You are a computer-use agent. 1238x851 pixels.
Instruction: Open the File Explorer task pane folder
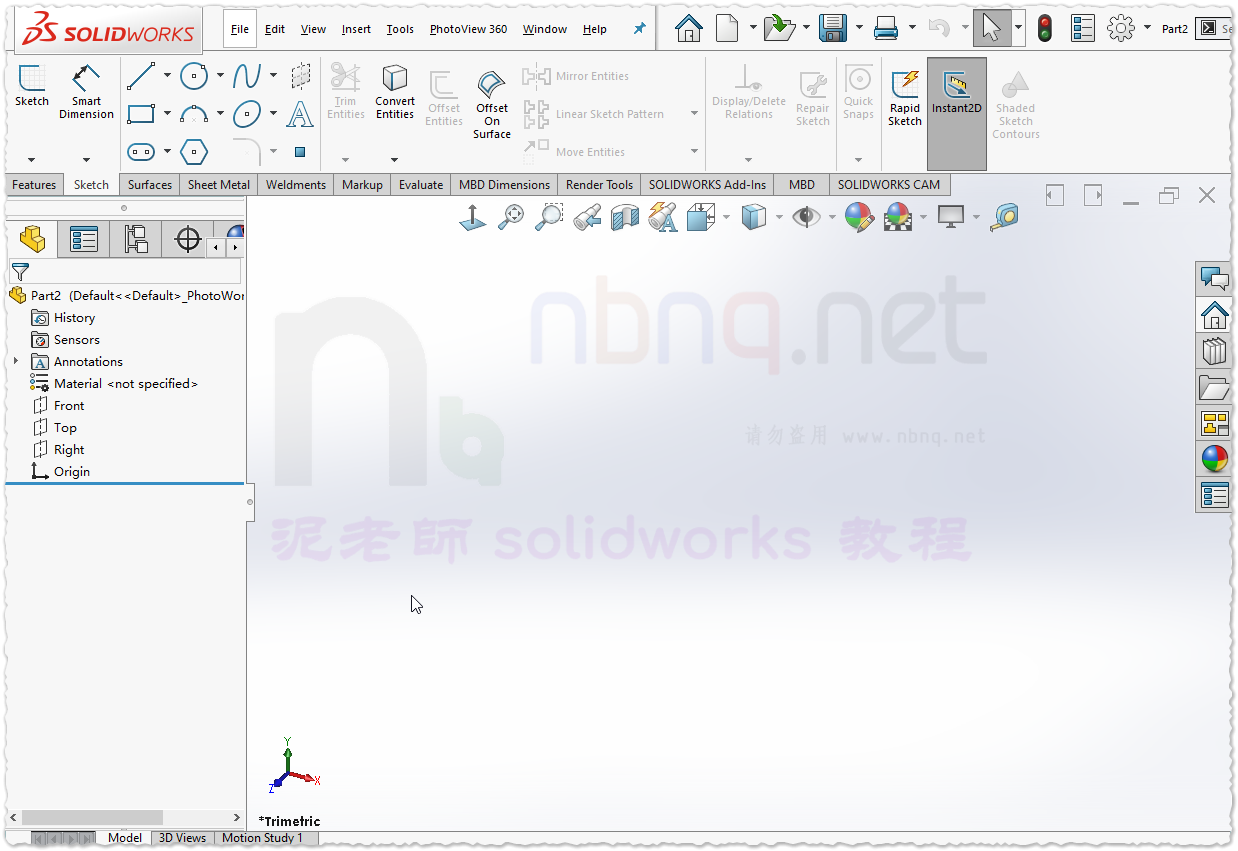pyautogui.click(x=1214, y=387)
